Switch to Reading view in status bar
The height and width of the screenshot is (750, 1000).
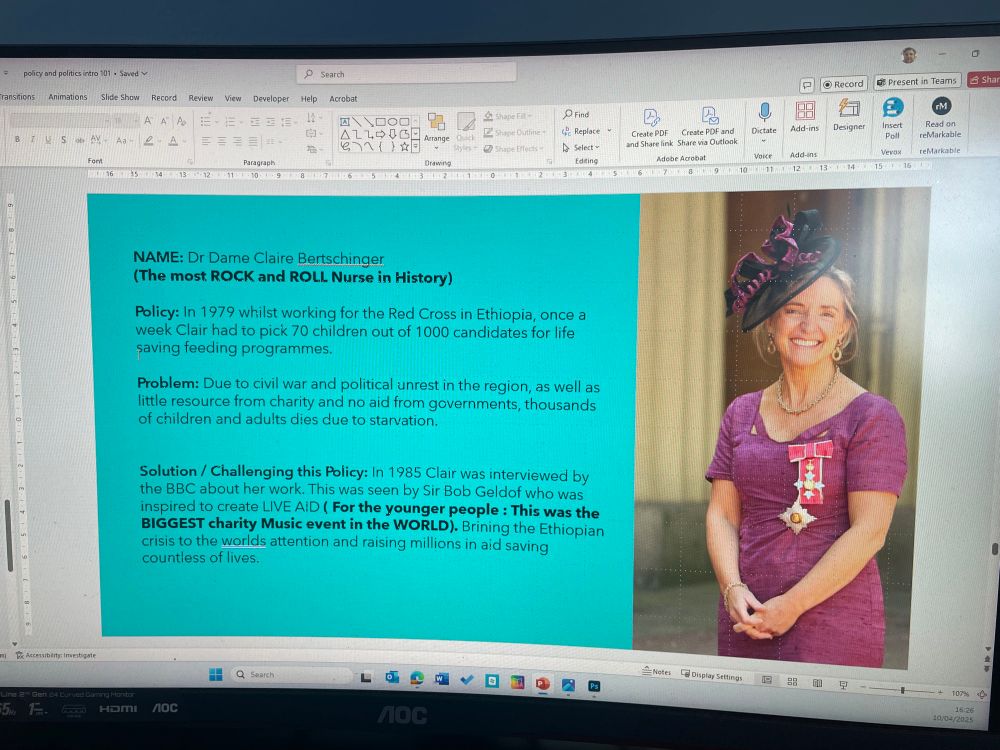(x=818, y=683)
